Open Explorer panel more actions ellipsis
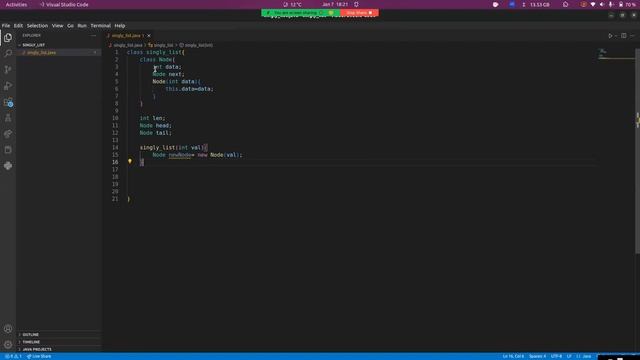This screenshot has width=640, height=360. click(x=93, y=36)
